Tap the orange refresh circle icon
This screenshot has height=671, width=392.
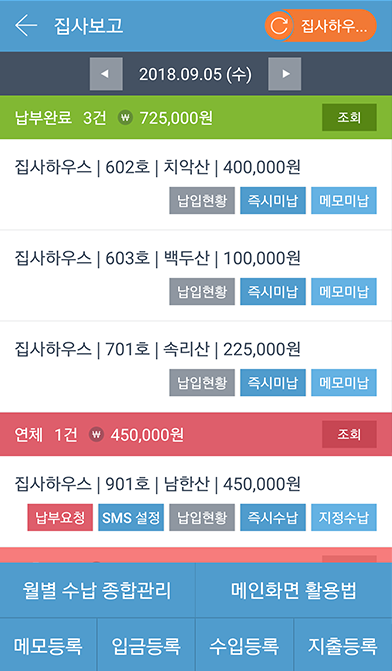[x=279, y=26]
